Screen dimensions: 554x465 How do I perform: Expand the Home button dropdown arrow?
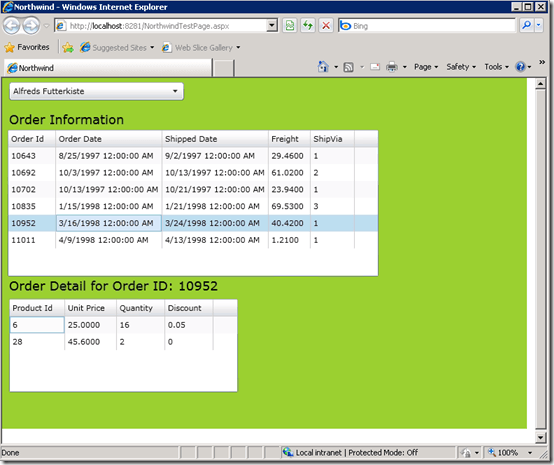336,67
